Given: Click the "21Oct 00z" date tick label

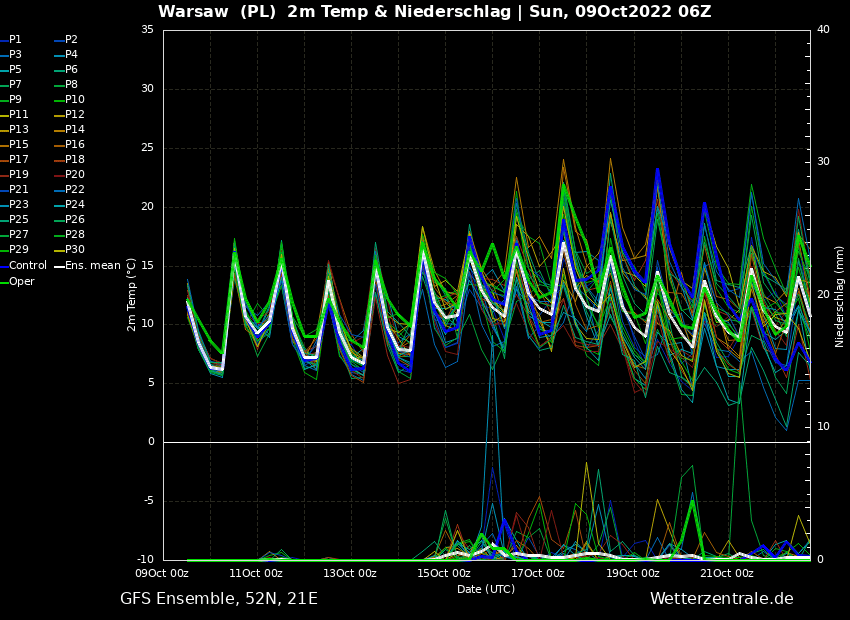Looking at the screenshot, I should (x=726, y=573).
